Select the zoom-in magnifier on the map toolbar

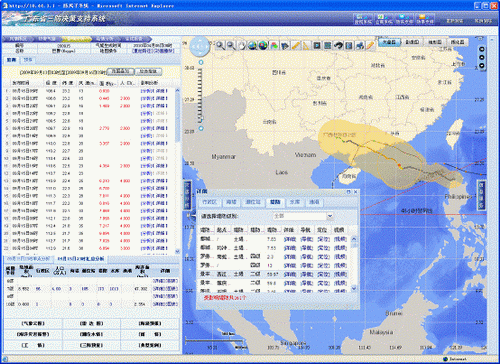(x=220, y=45)
